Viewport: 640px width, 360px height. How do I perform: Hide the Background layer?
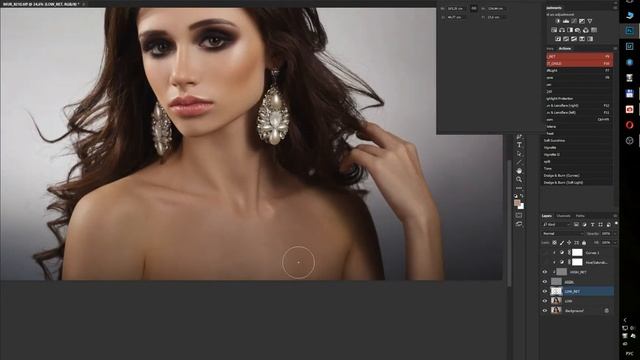544,311
